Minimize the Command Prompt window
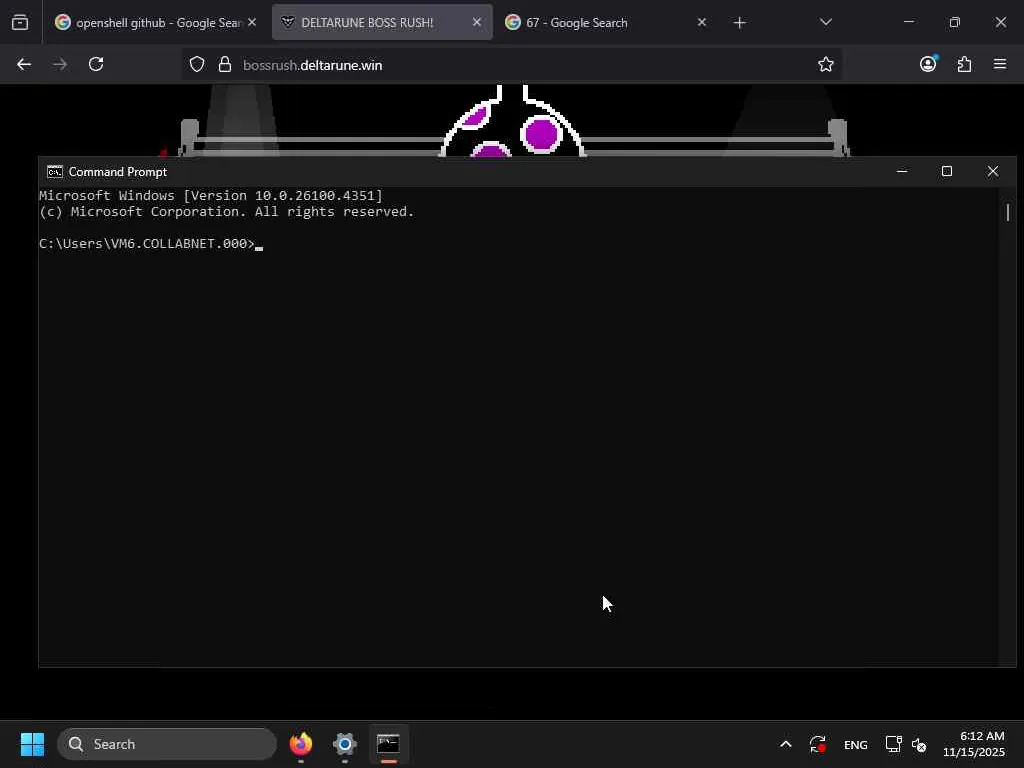Viewport: 1024px width, 768px height. click(x=902, y=172)
